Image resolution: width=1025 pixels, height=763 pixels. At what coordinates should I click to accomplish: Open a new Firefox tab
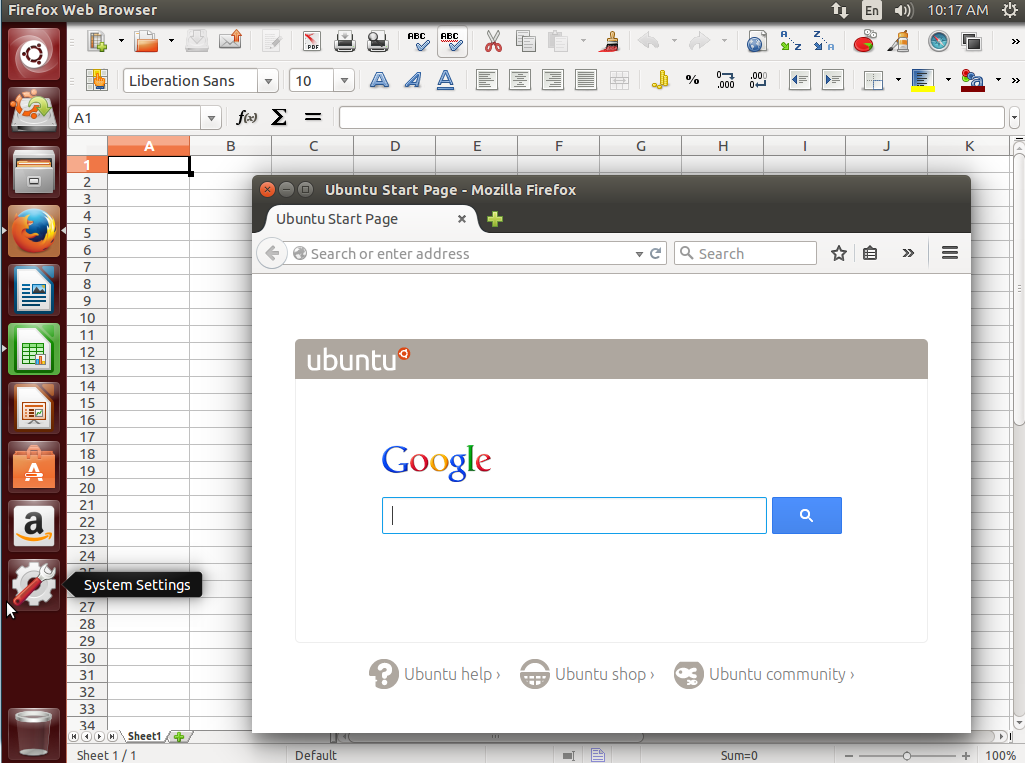[495, 219]
